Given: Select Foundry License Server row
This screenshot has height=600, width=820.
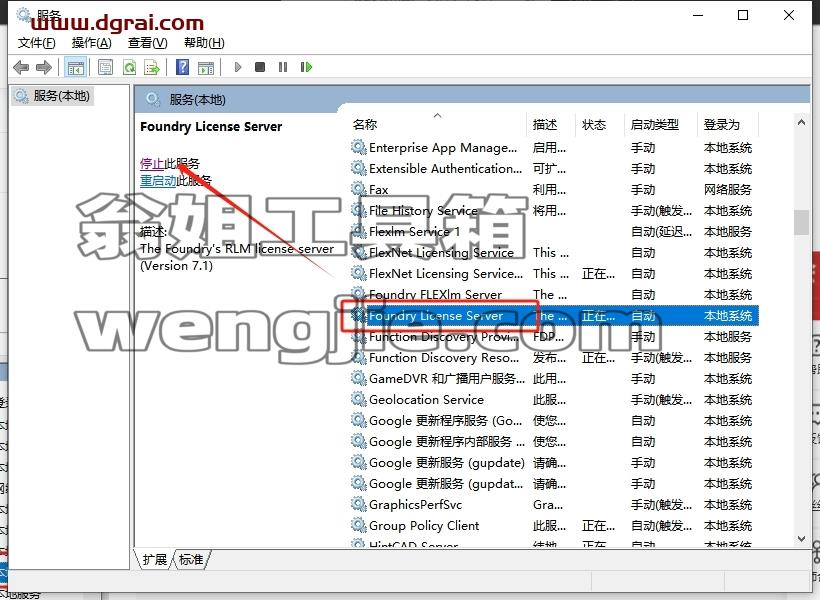Looking at the screenshot, I should coord(554,315).
